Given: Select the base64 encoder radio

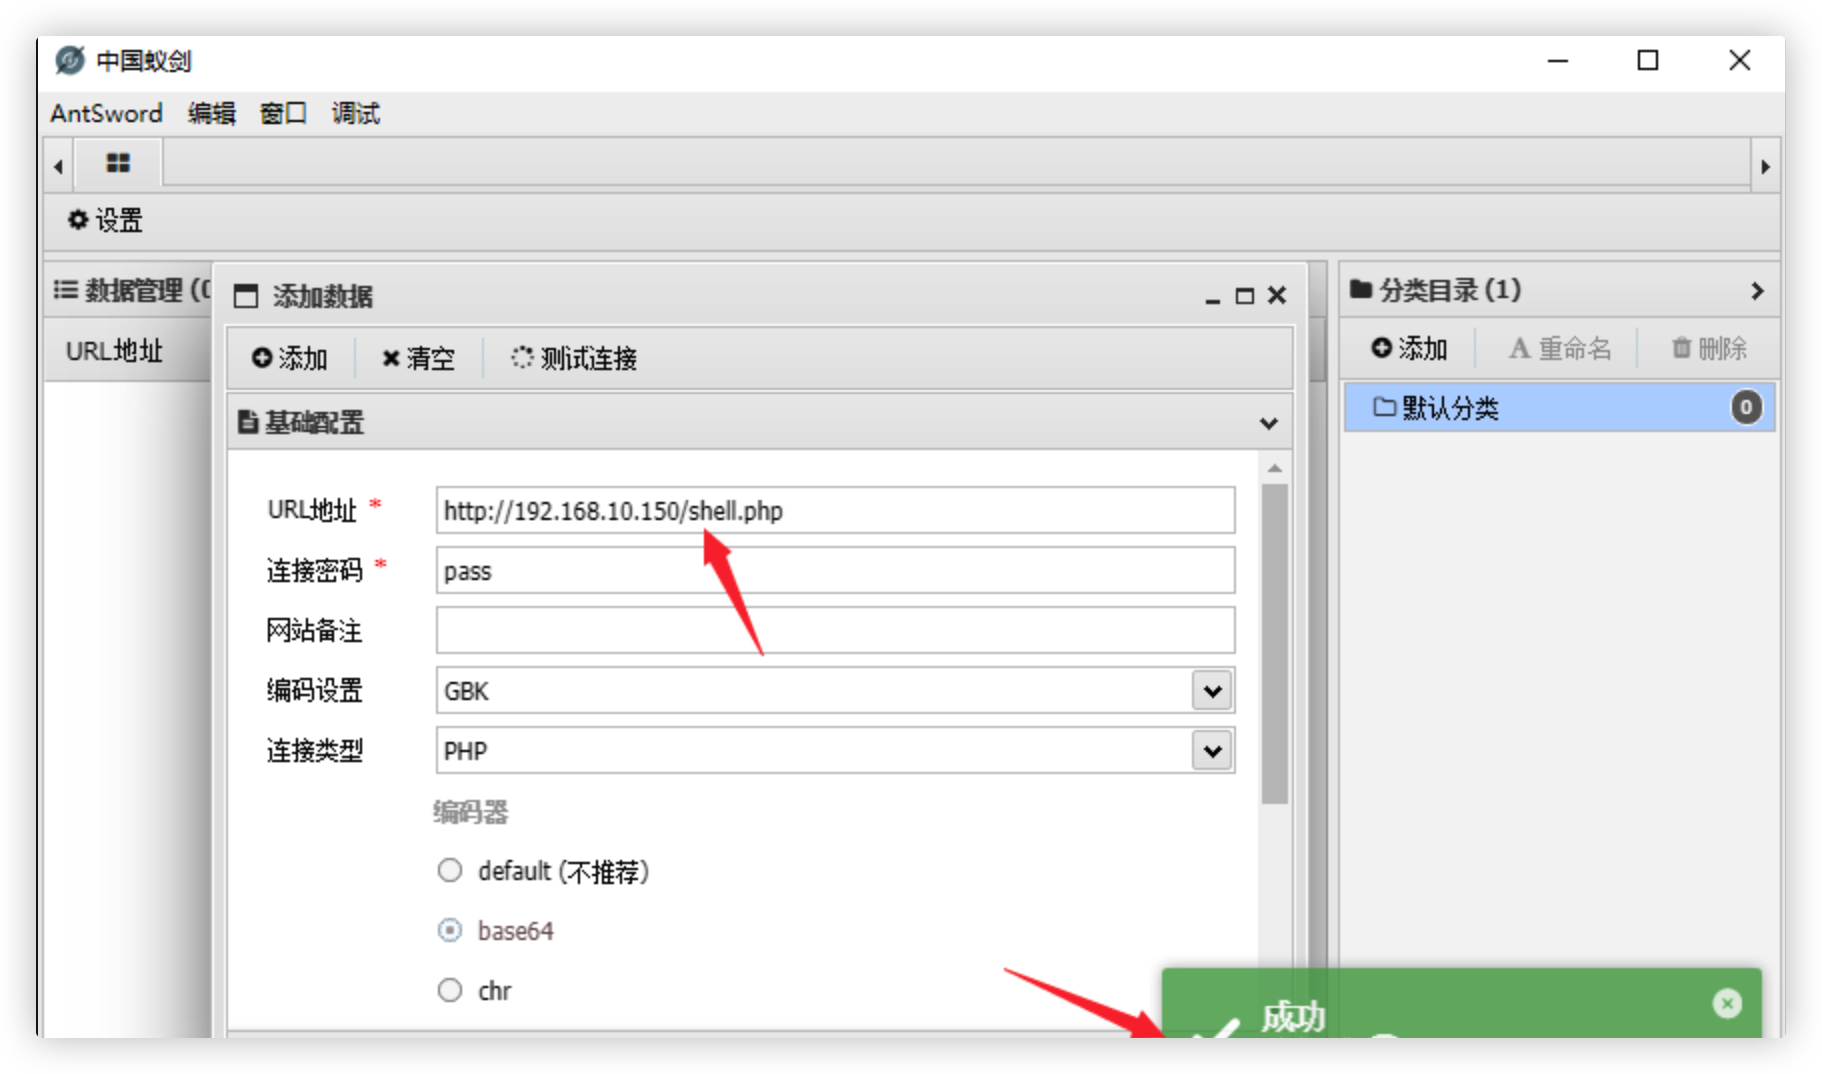Looking at the screenshot, I should click(450, 931).
